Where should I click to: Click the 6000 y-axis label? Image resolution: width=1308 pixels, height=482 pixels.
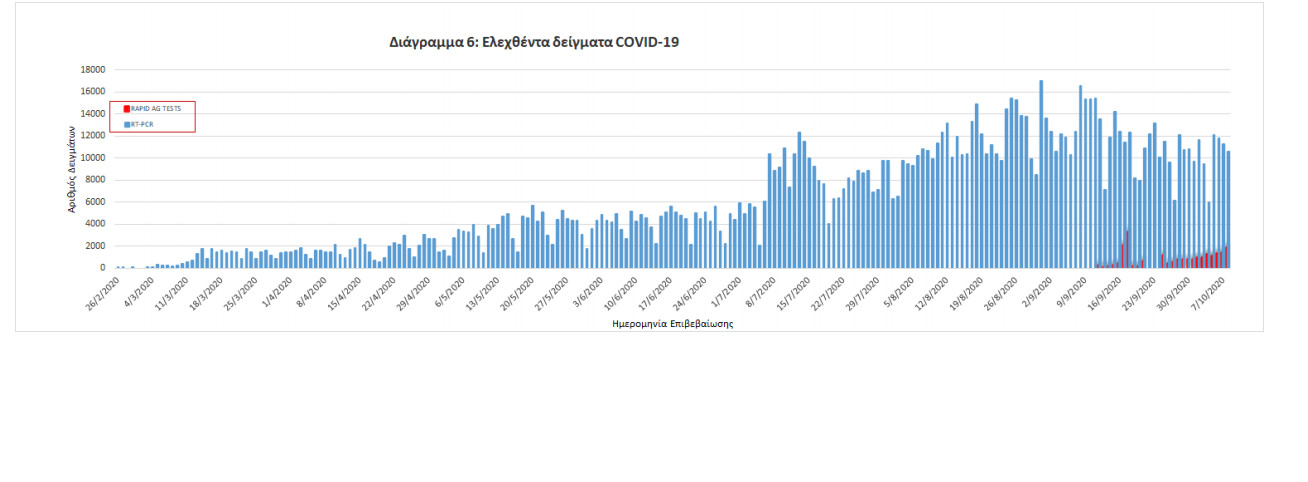pyautogui.click(x=97, y=202)
